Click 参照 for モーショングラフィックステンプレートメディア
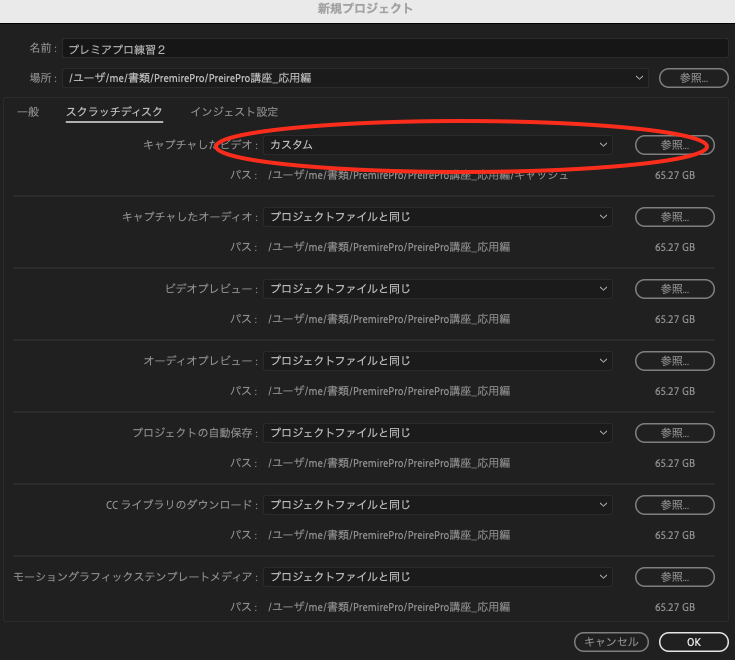This screenshot has height=660, width=735. point(675,577)
